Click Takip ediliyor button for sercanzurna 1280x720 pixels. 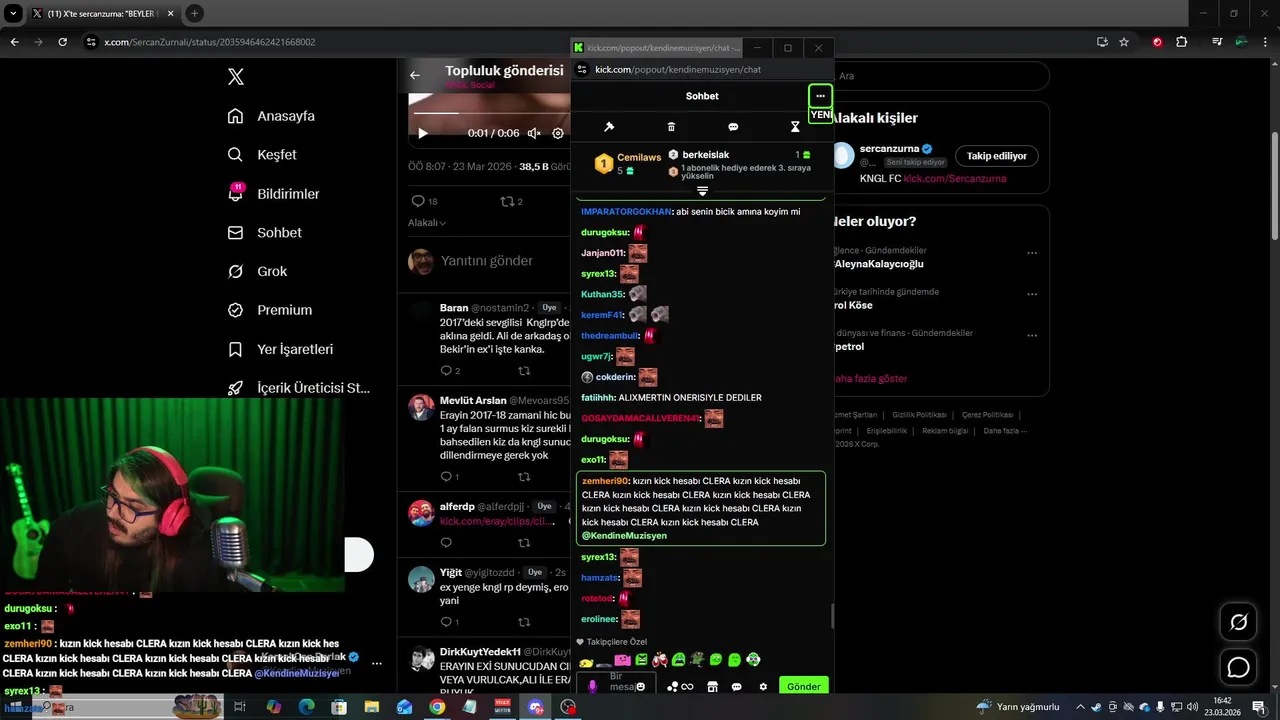click(997, 156)
